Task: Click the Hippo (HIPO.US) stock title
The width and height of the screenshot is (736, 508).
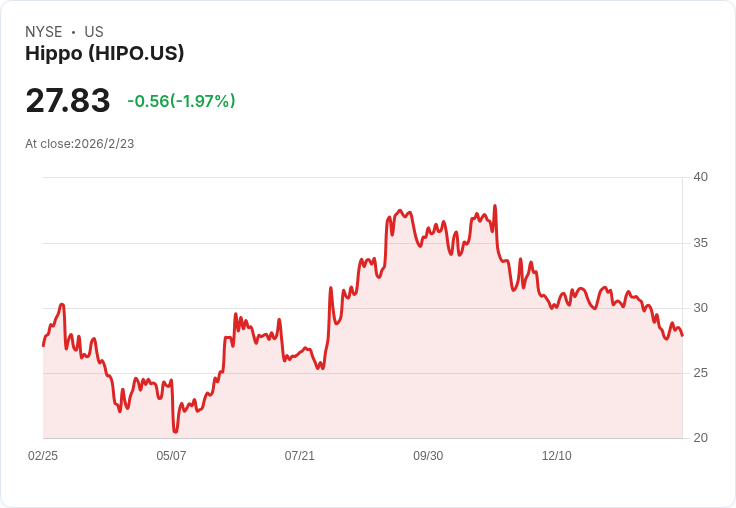Action: click(105, 54)
